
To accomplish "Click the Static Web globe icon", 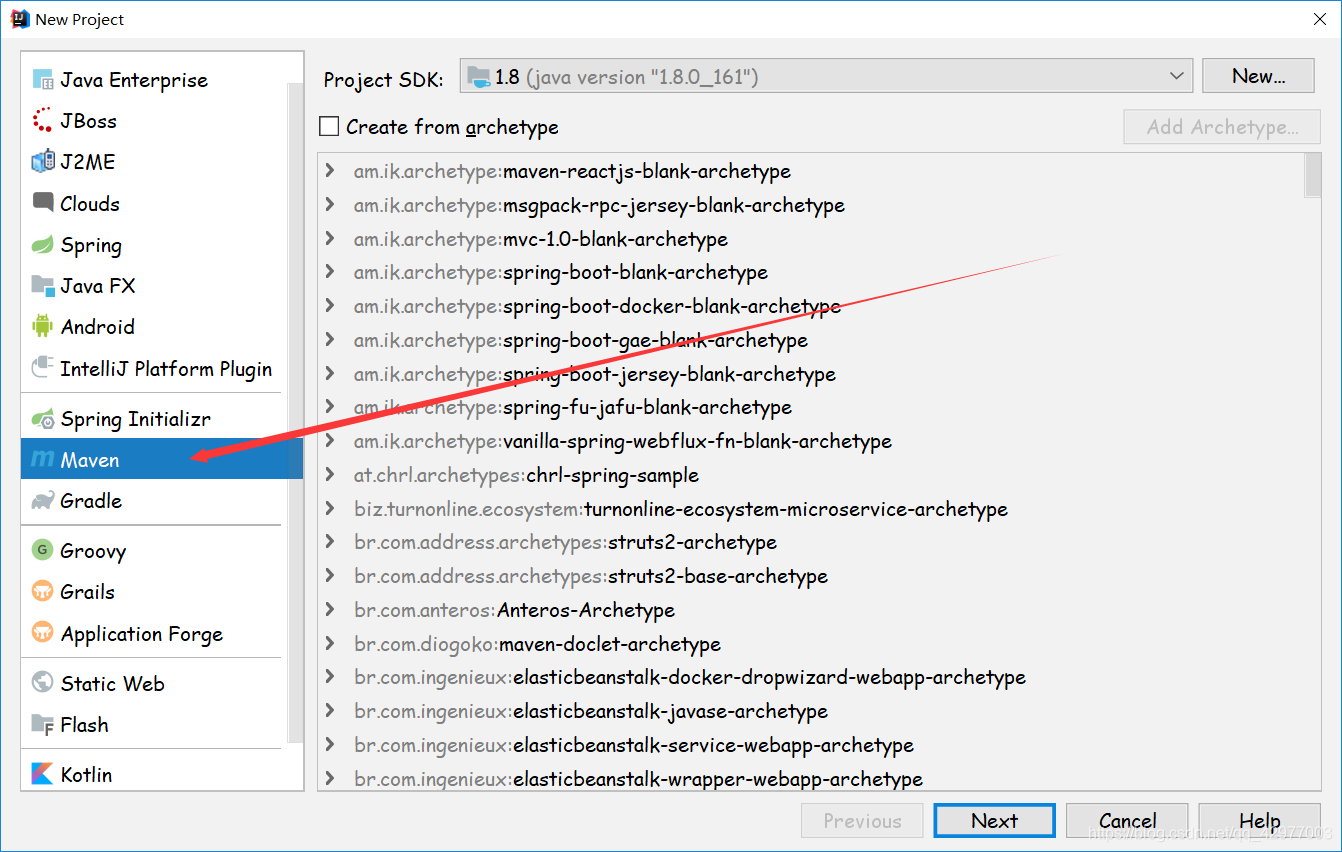I will click(42, 683).
